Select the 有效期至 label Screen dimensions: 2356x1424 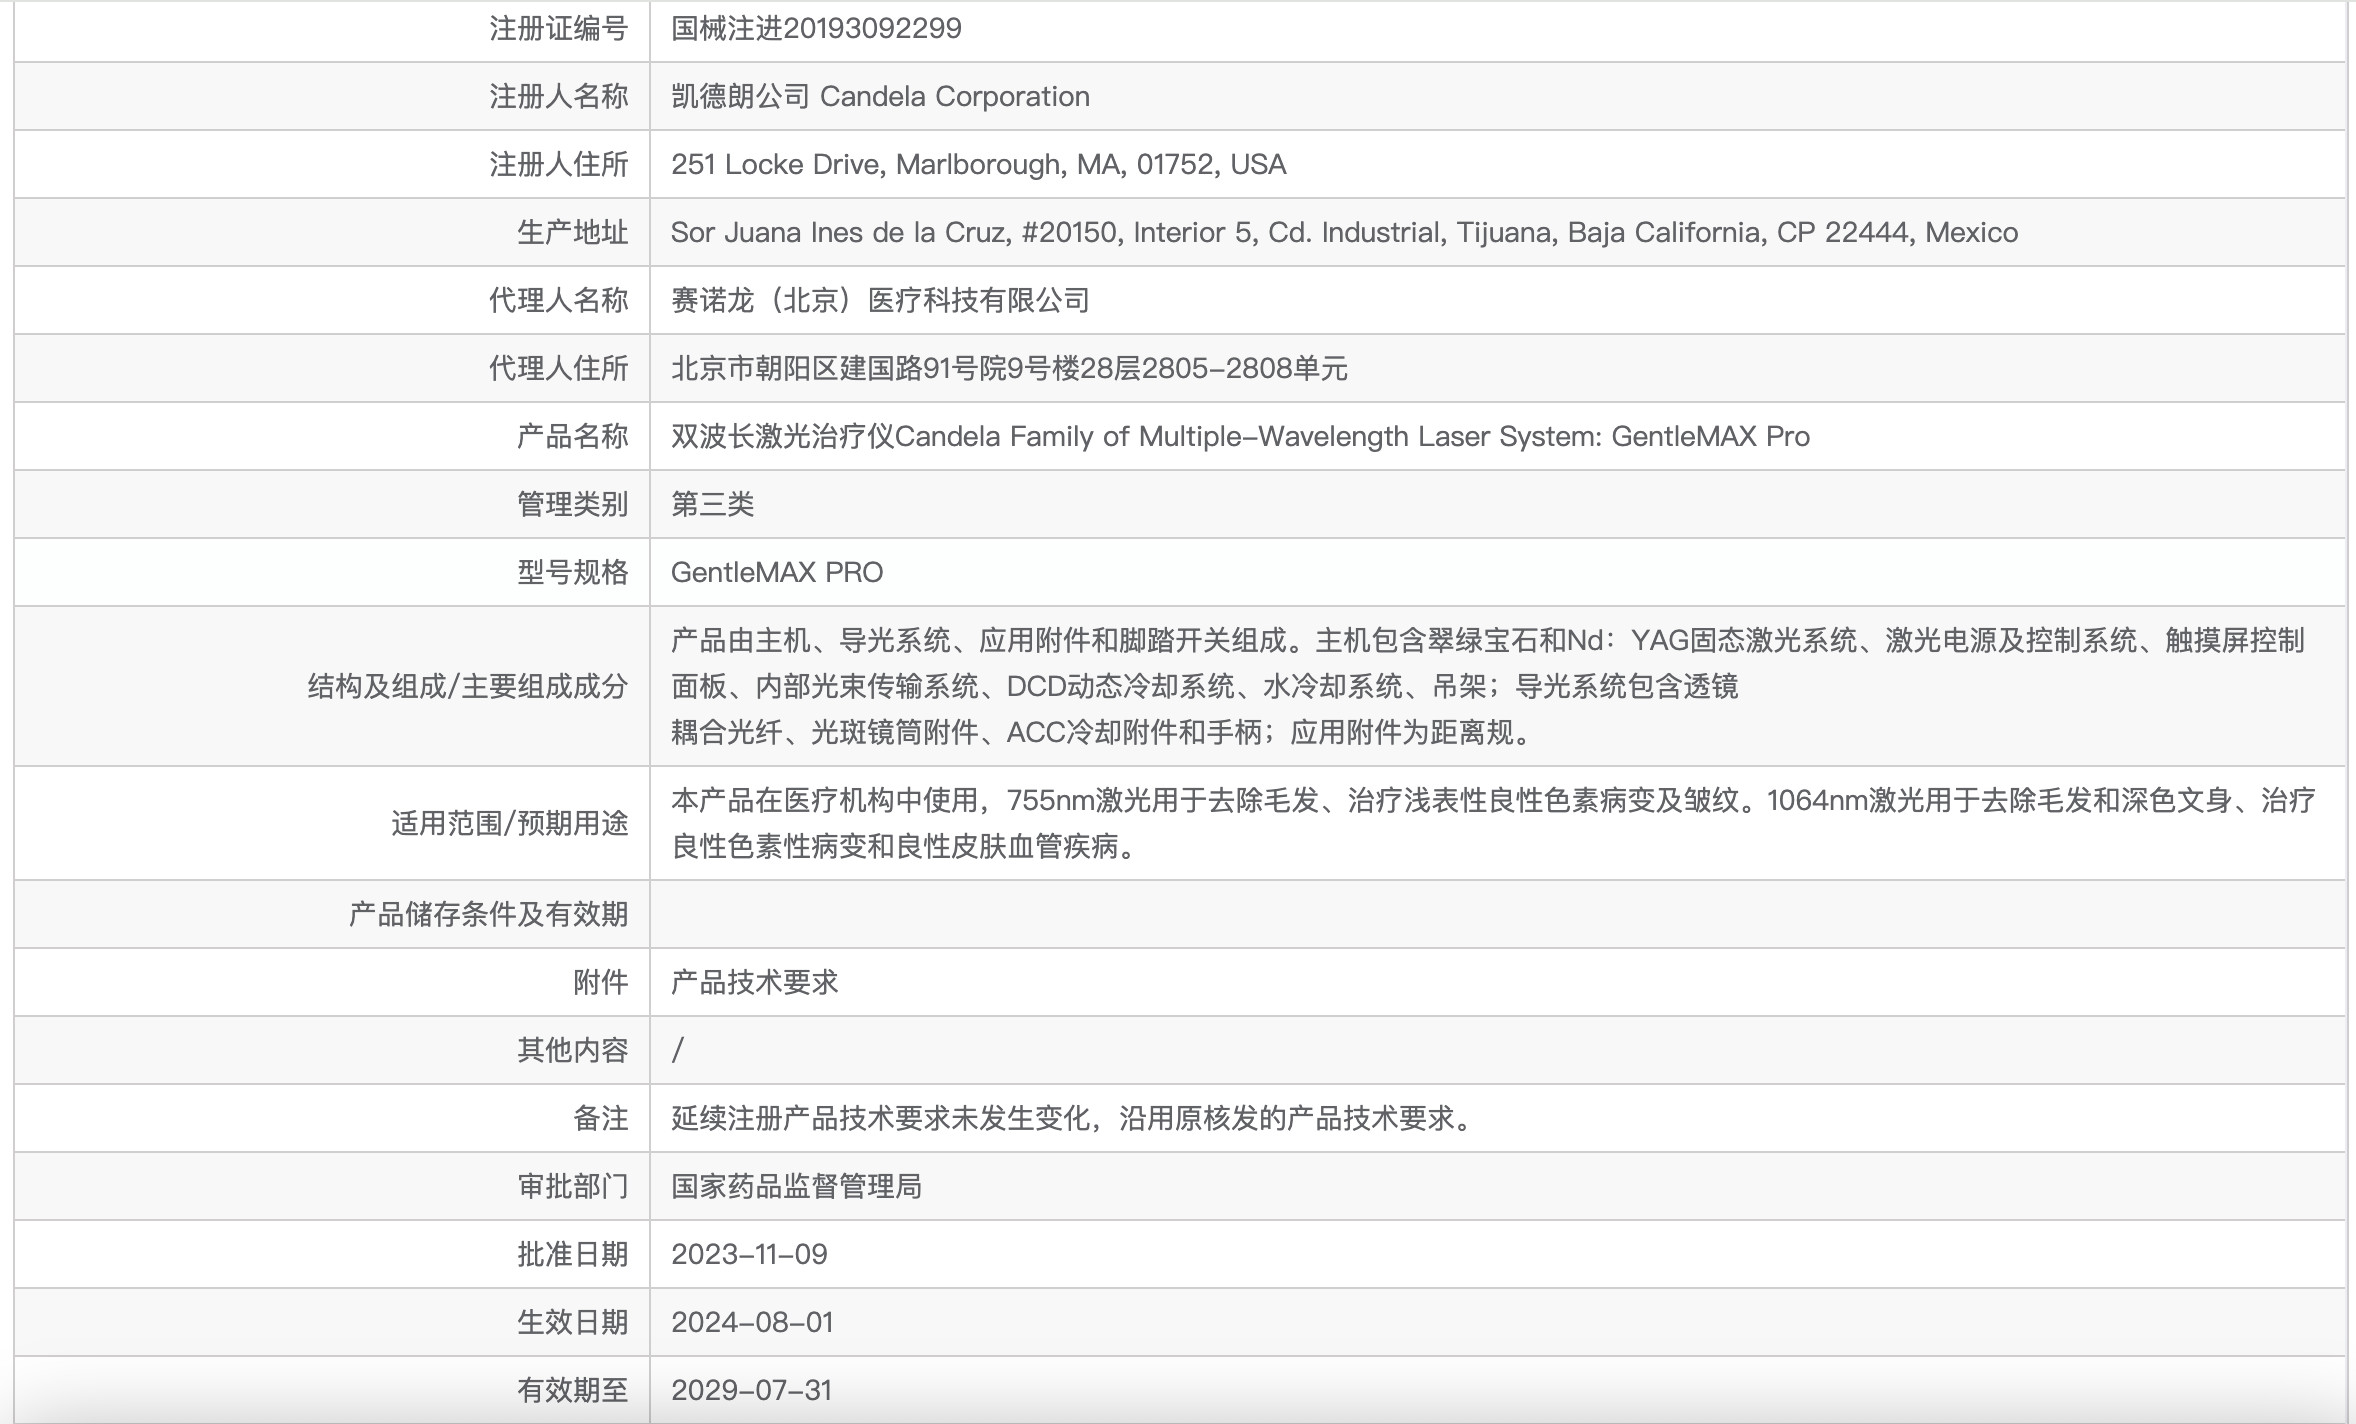(x=573, y=1390)
